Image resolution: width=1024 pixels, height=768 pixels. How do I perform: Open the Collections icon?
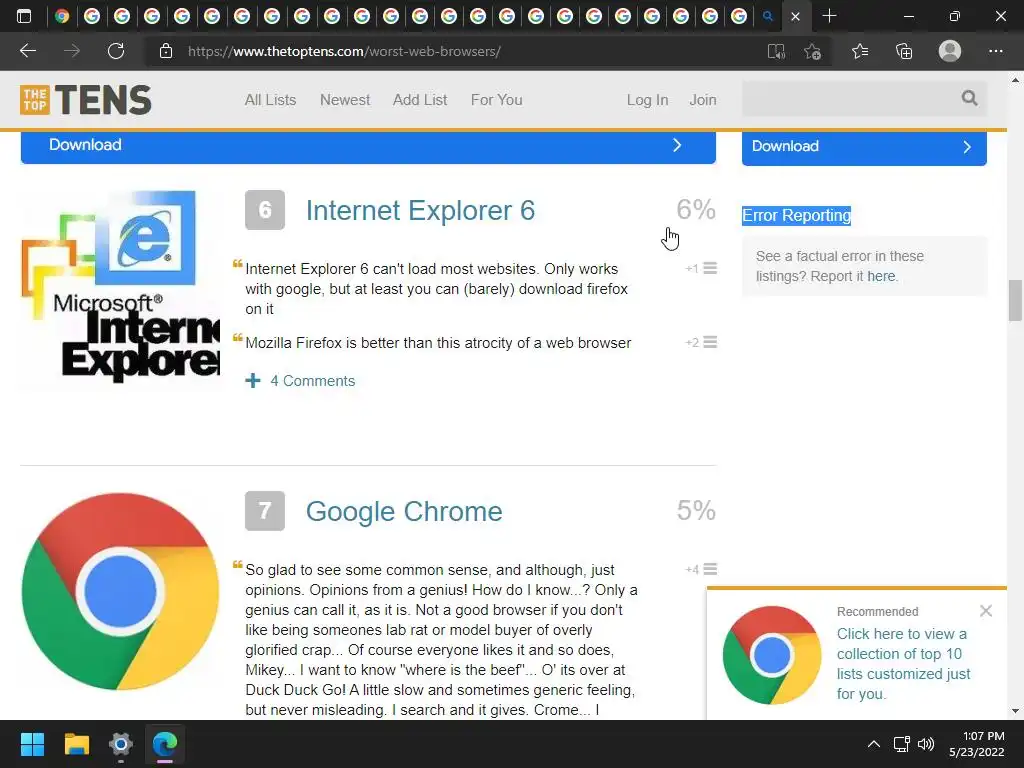click(904, 51)
